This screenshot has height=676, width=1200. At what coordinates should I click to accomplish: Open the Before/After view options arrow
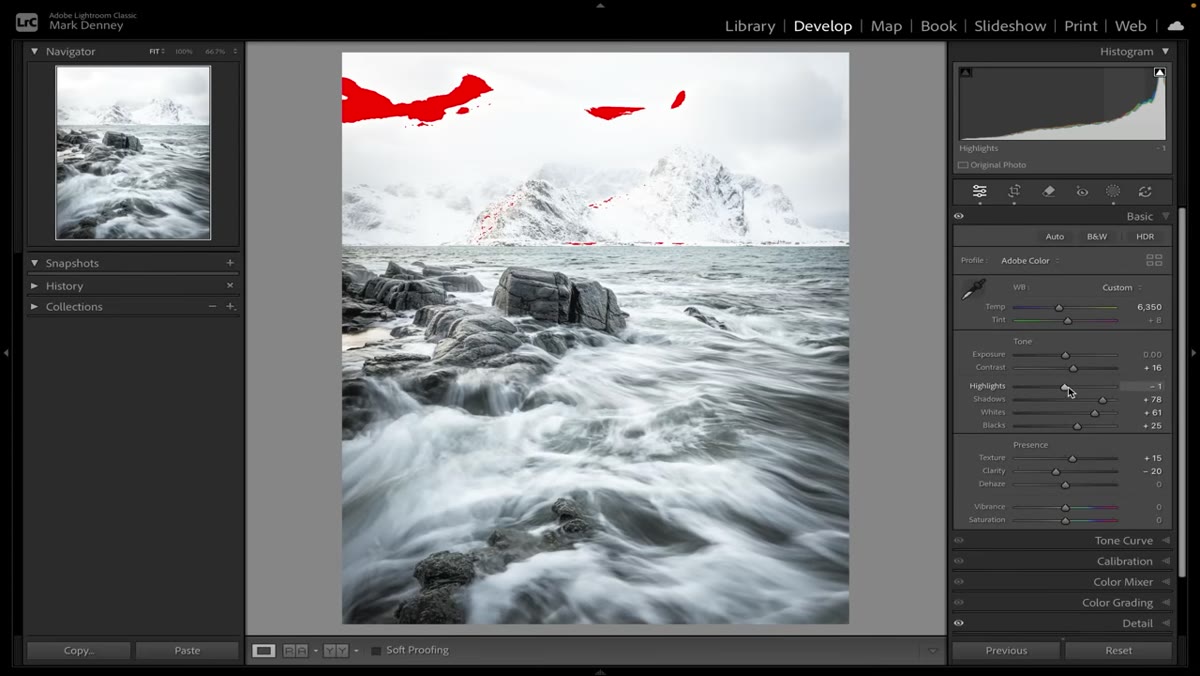[x=356, y=651]
